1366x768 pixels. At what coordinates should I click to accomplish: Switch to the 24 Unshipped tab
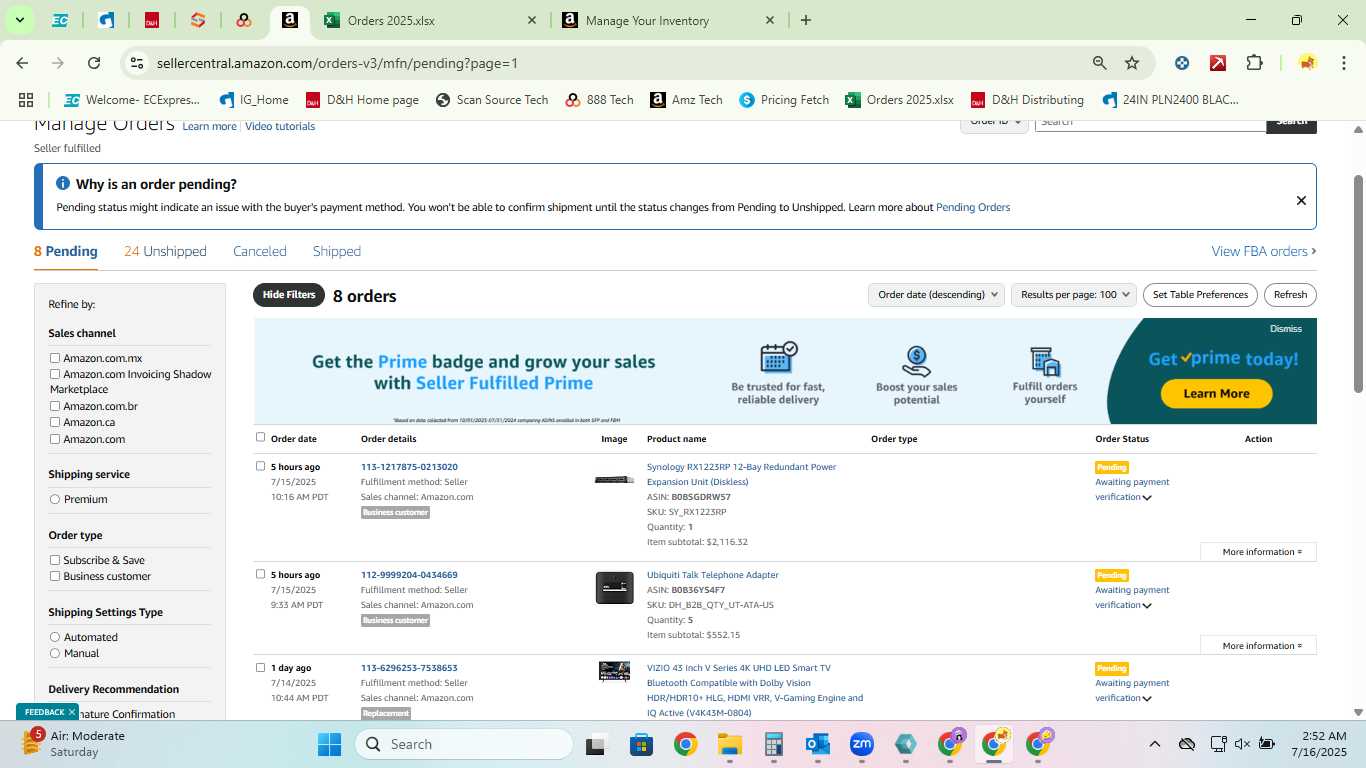click(x=165, y=251)
